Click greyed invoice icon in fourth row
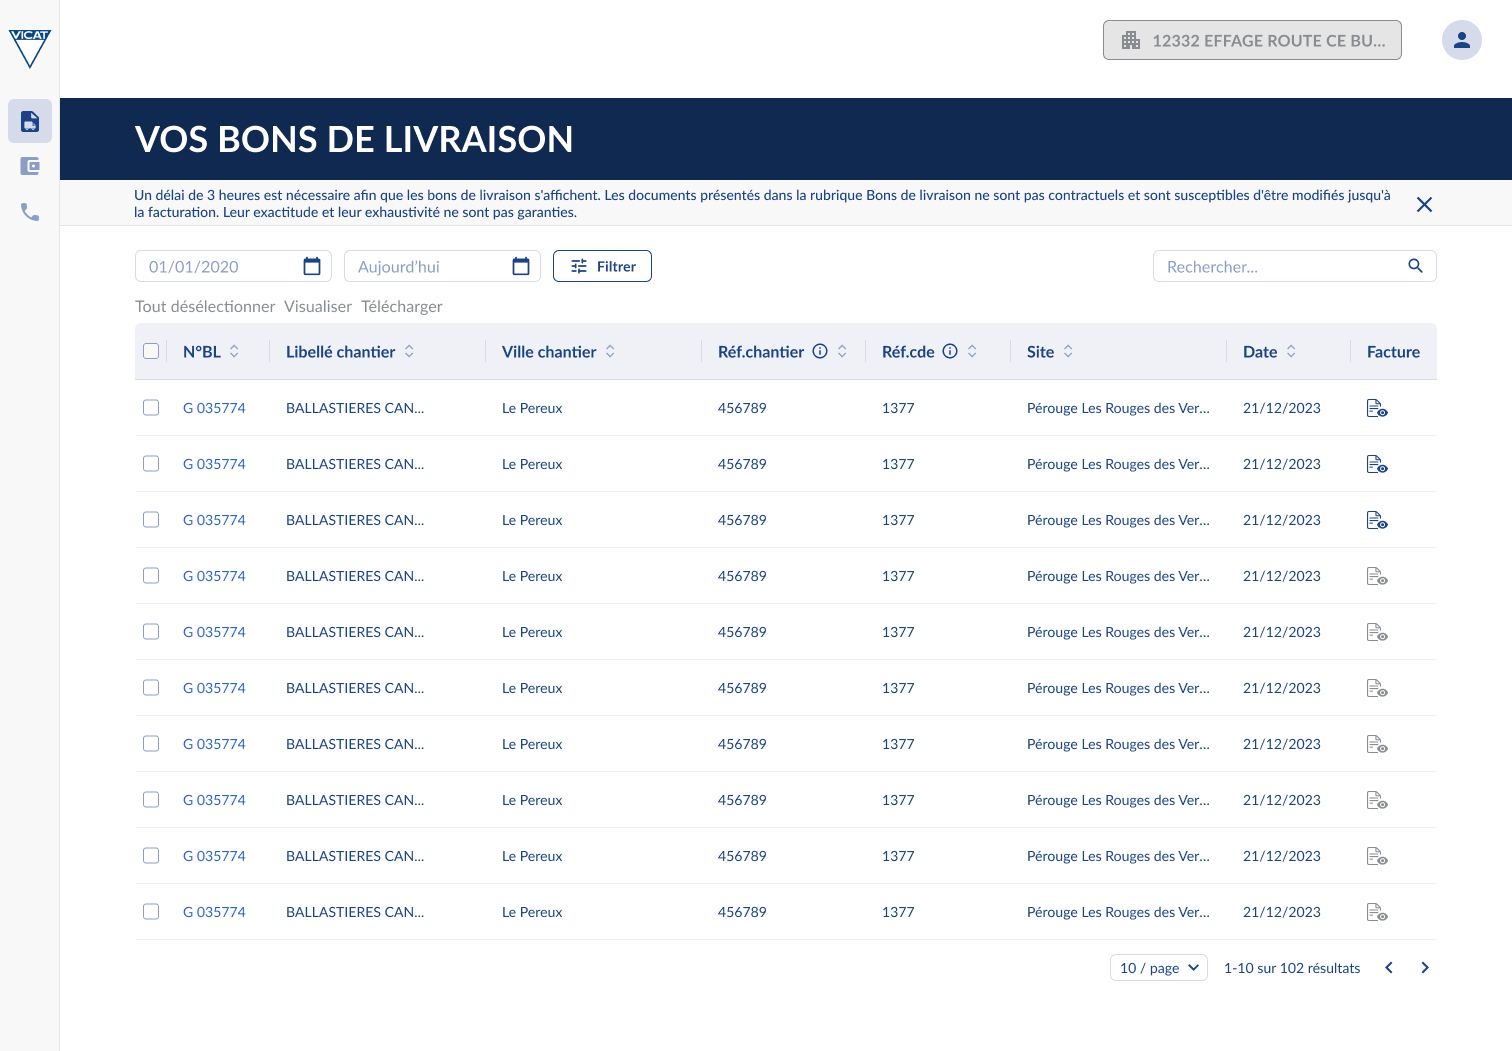1512x1051 pixels. click(1377, 576)
